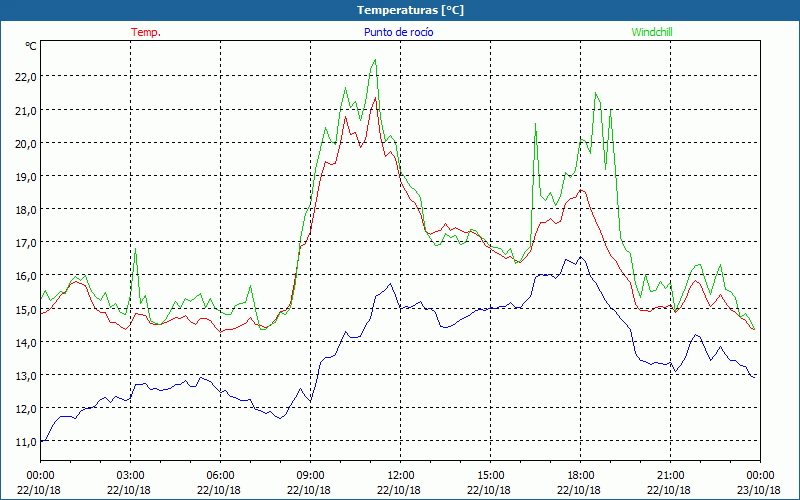The height and width of the screenshot is (500, 800).
Task: Click the 12,0 y-axis value
Action: coord(26,409)
